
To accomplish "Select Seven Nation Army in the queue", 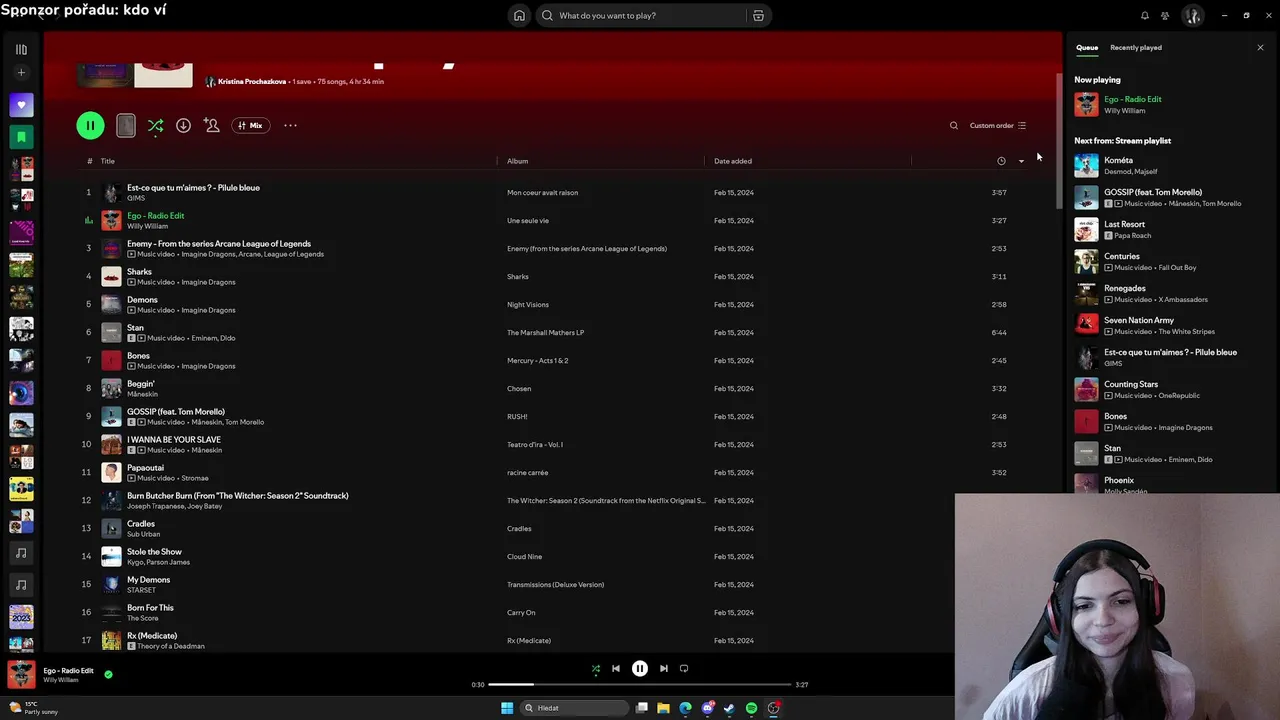I will pos(1139,320).
